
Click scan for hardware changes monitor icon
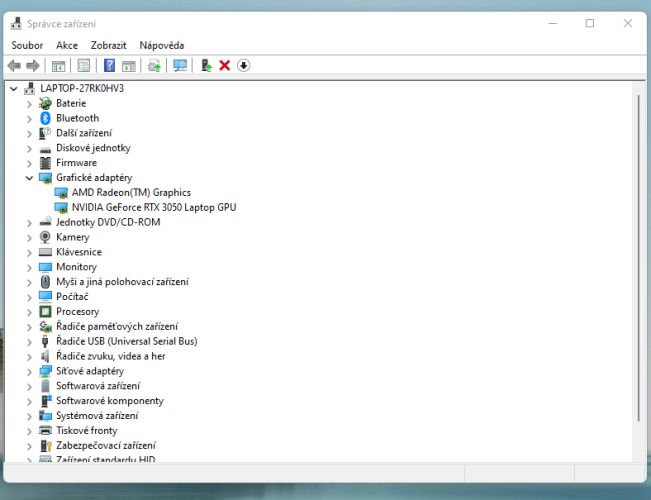coord(180,66)
